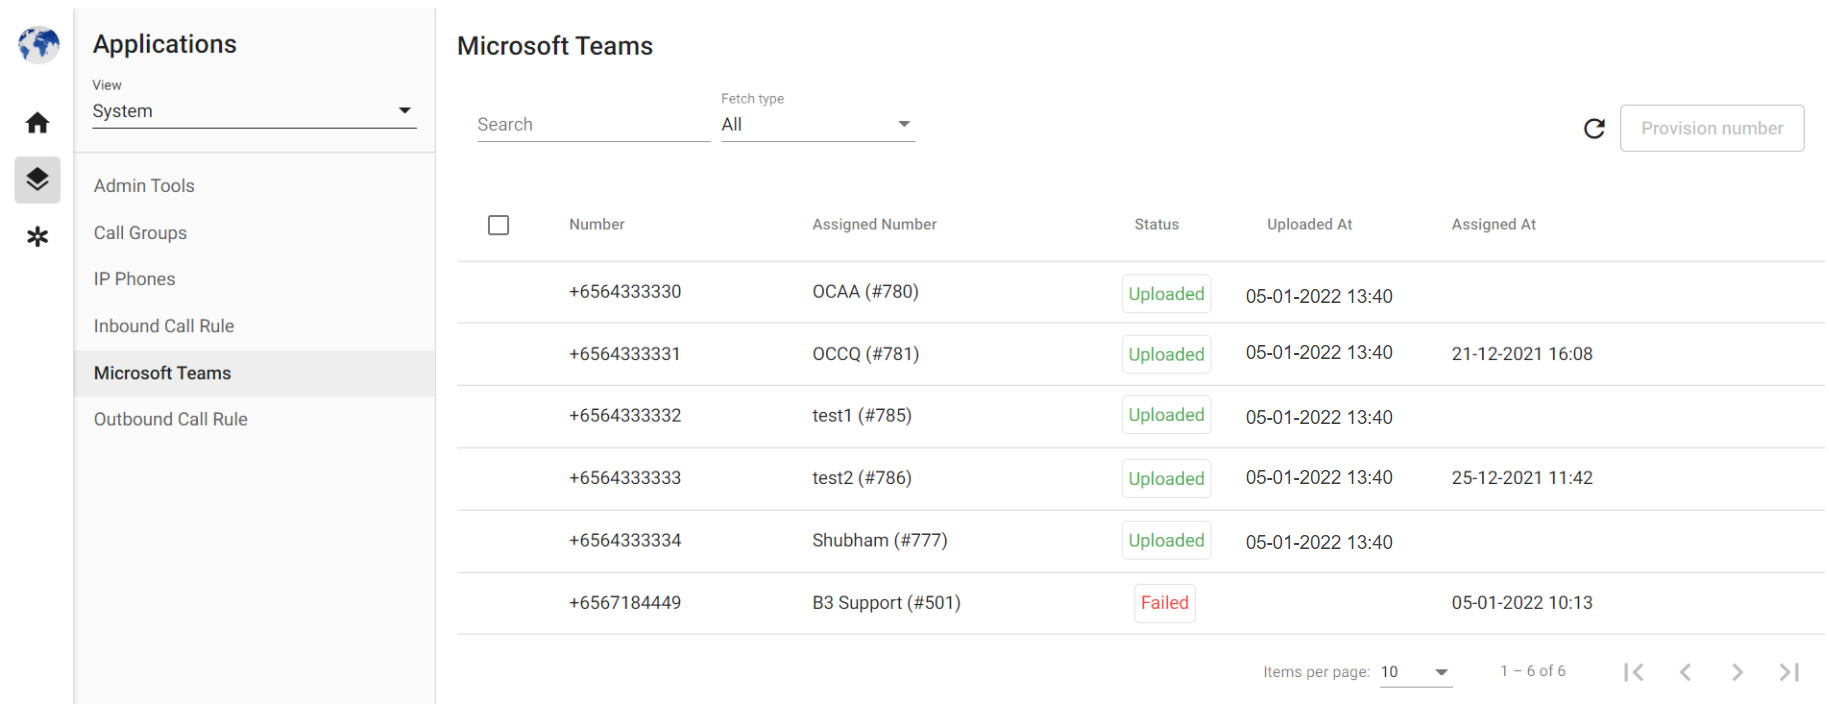Click assigned number test2 (#786)

862,478
